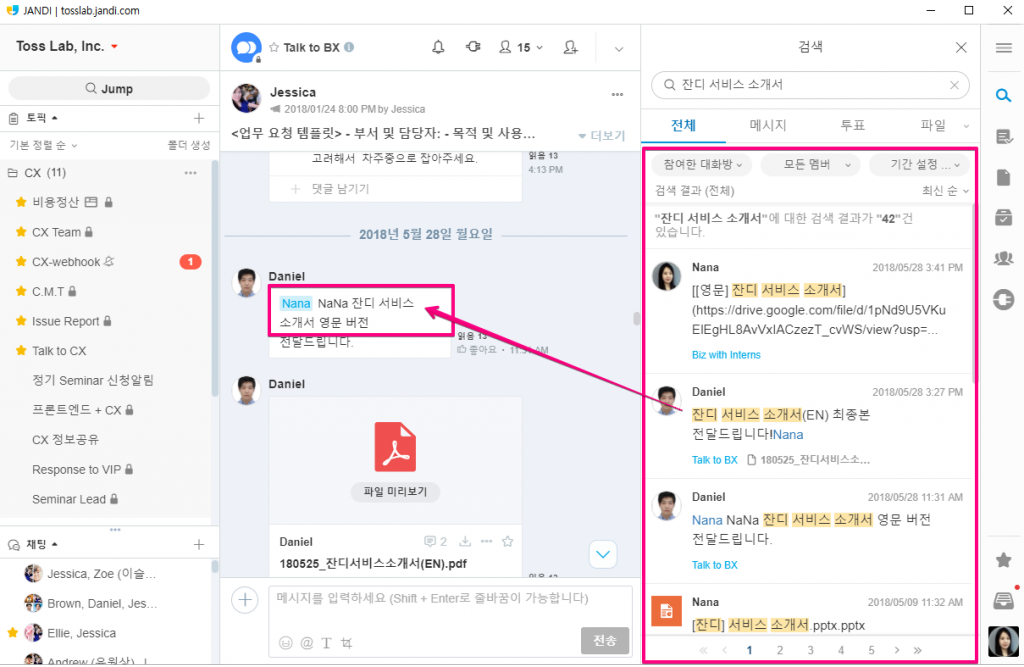Click the JANDI Connect plug icon
The height and width of the screenshot is (667, 1024).
(x=473, y=47)
